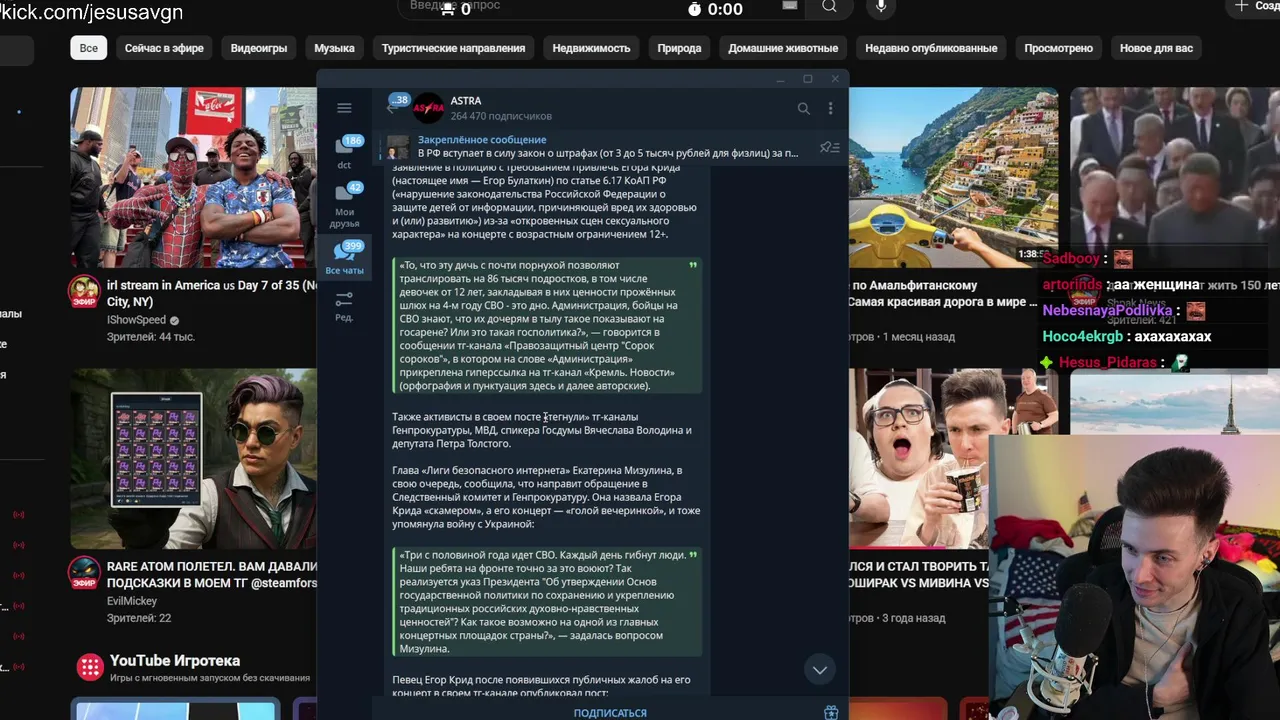Open the YouTube Игротека section icon
Image resolution: width=1280 pixels, height=720 pixels.
click(x=90, y=667)
